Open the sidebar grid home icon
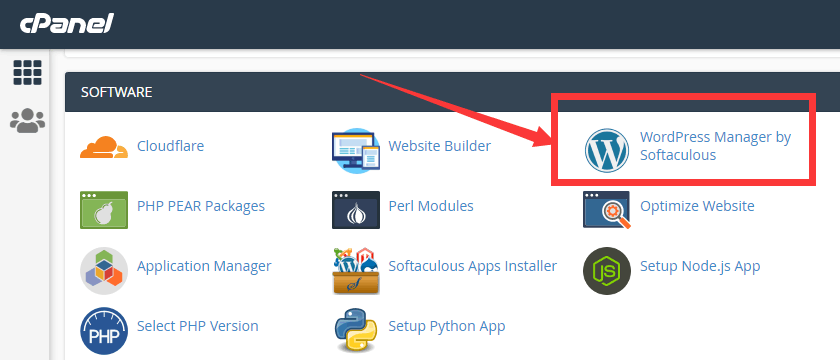 click(27, 73)
